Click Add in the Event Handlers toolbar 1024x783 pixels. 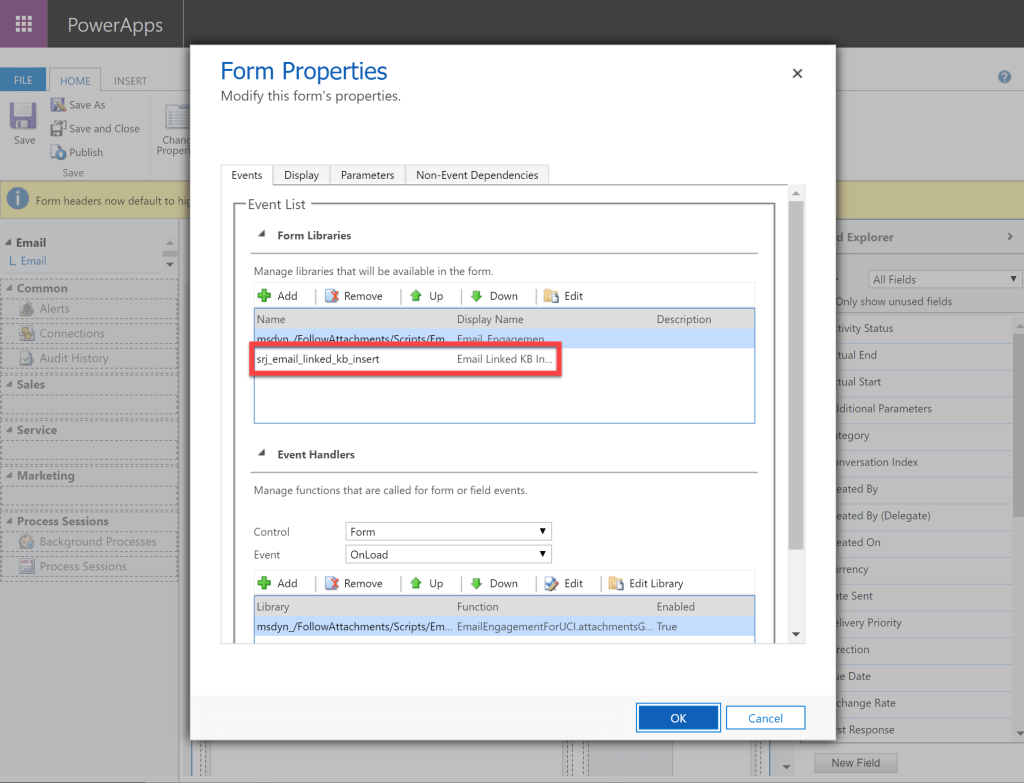tap(277, 583)
